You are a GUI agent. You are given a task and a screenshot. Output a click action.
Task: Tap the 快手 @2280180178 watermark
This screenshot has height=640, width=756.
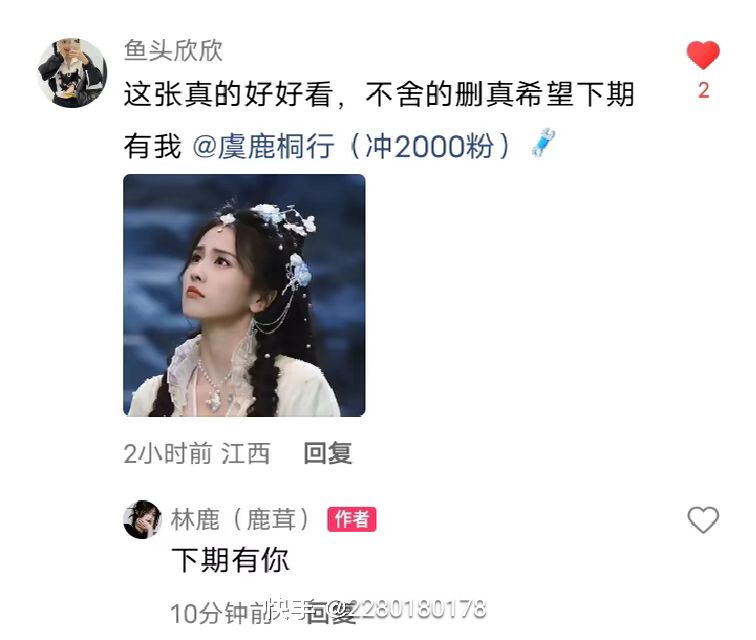[378, 609]
